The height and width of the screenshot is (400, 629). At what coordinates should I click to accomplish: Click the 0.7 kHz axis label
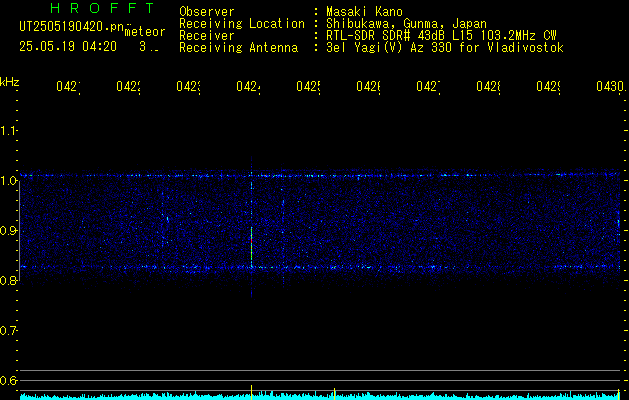(x=8, y=330)
